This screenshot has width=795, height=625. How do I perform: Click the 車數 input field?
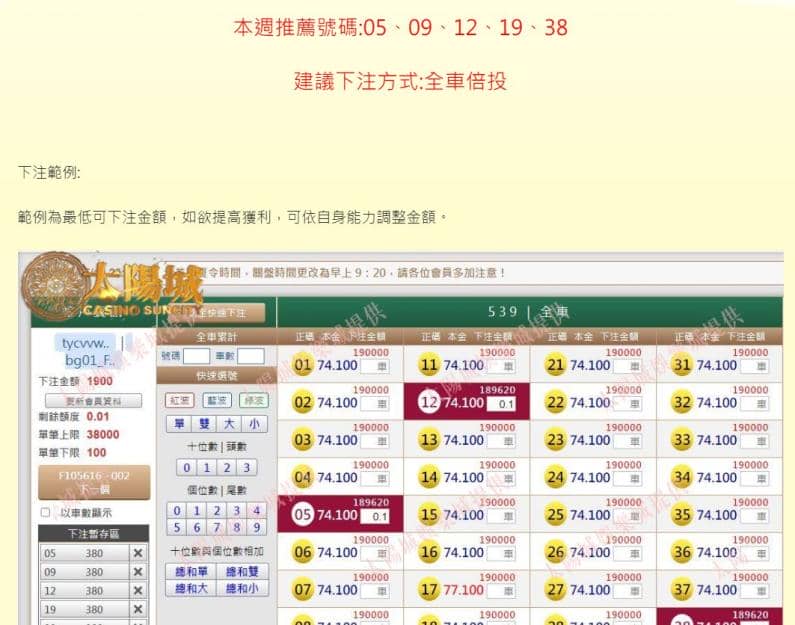[250, 356]
